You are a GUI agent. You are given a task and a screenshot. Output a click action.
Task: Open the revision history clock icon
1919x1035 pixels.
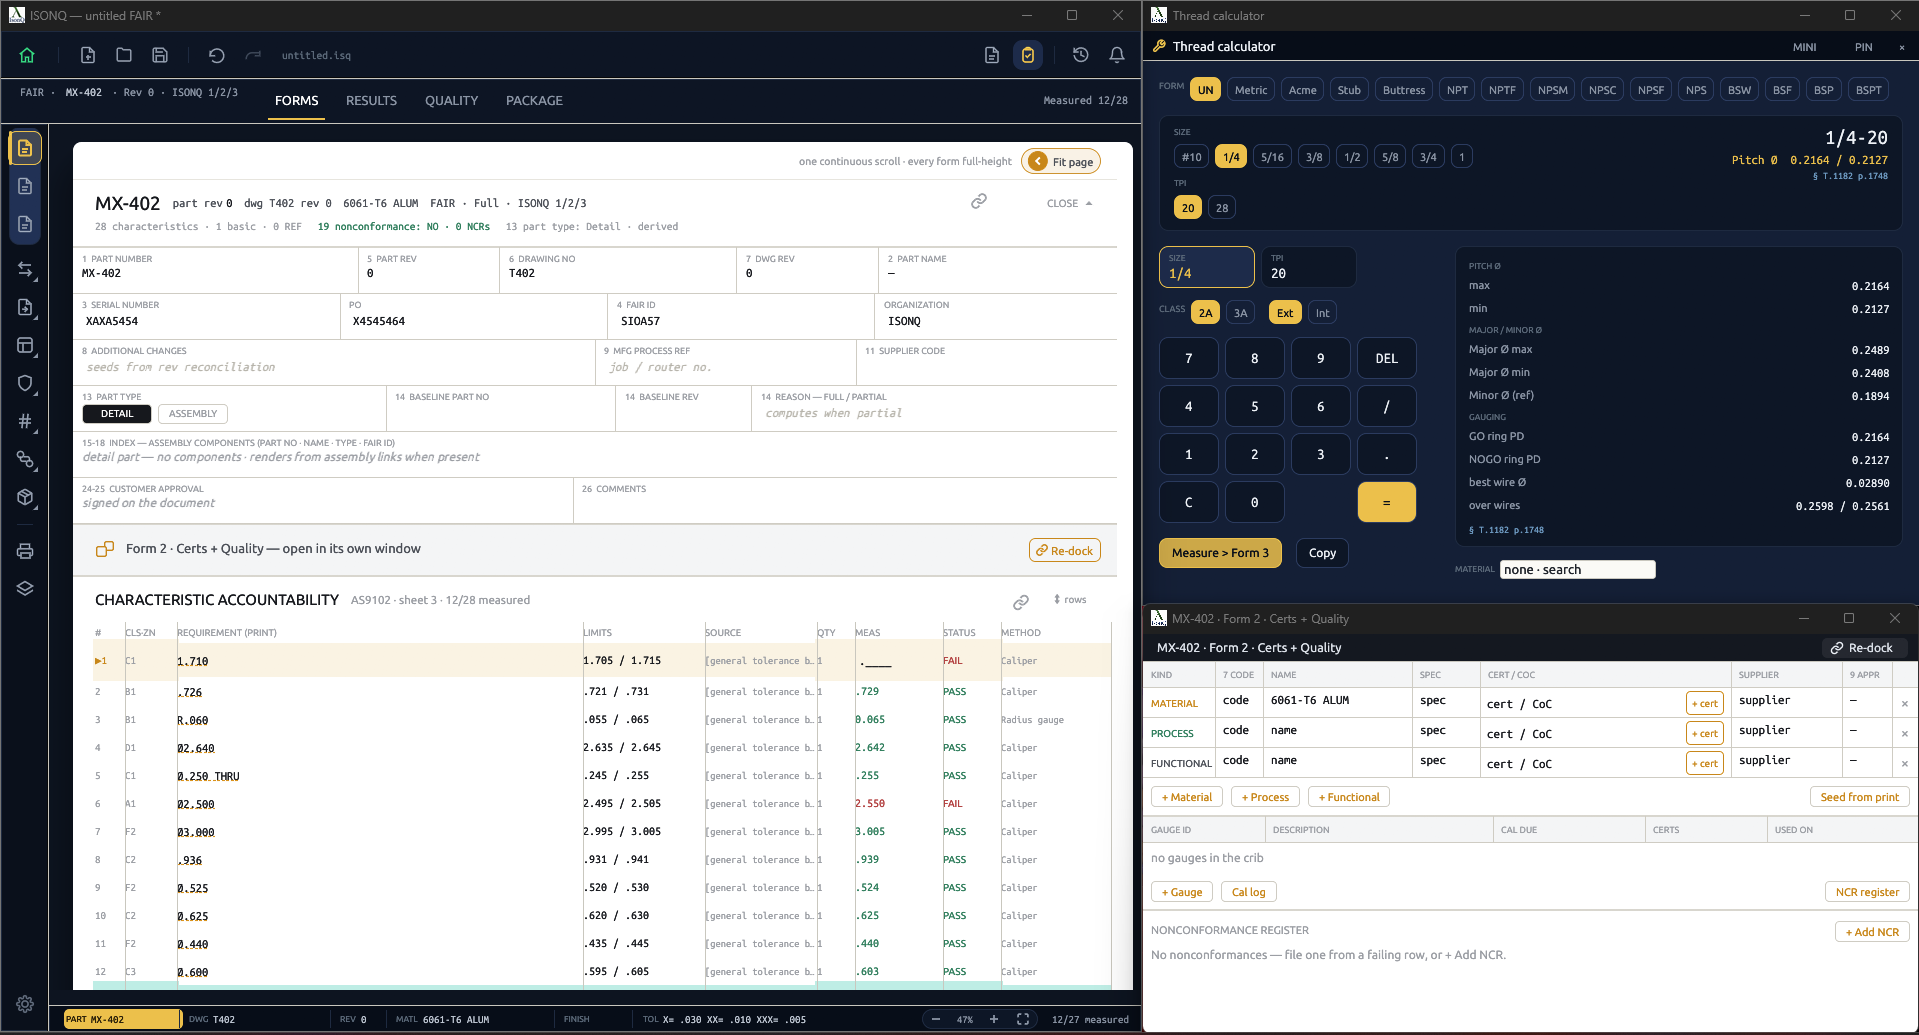1081,55
